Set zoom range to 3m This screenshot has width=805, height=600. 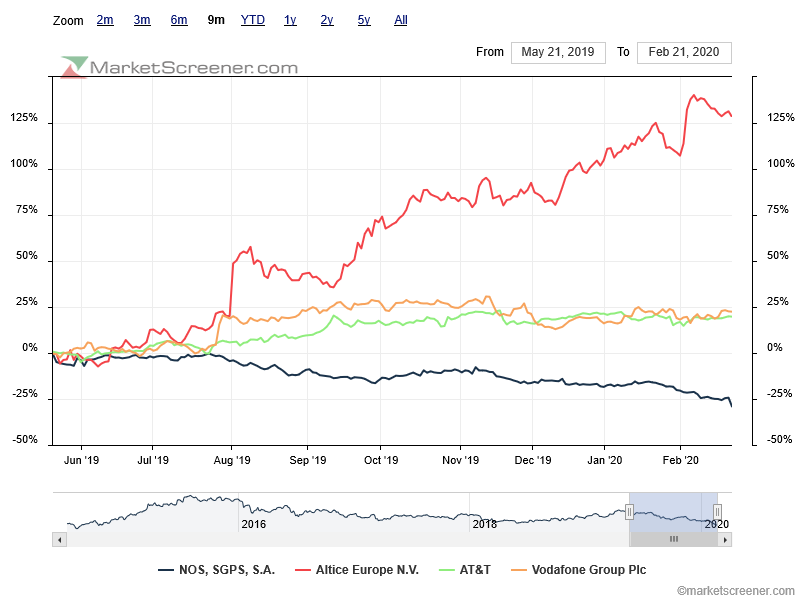tap(142, 20)
